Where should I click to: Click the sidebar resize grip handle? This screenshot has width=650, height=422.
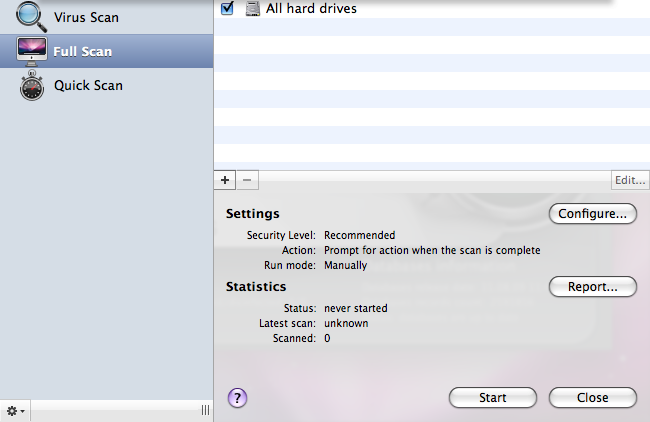click(x=205, y=410)
